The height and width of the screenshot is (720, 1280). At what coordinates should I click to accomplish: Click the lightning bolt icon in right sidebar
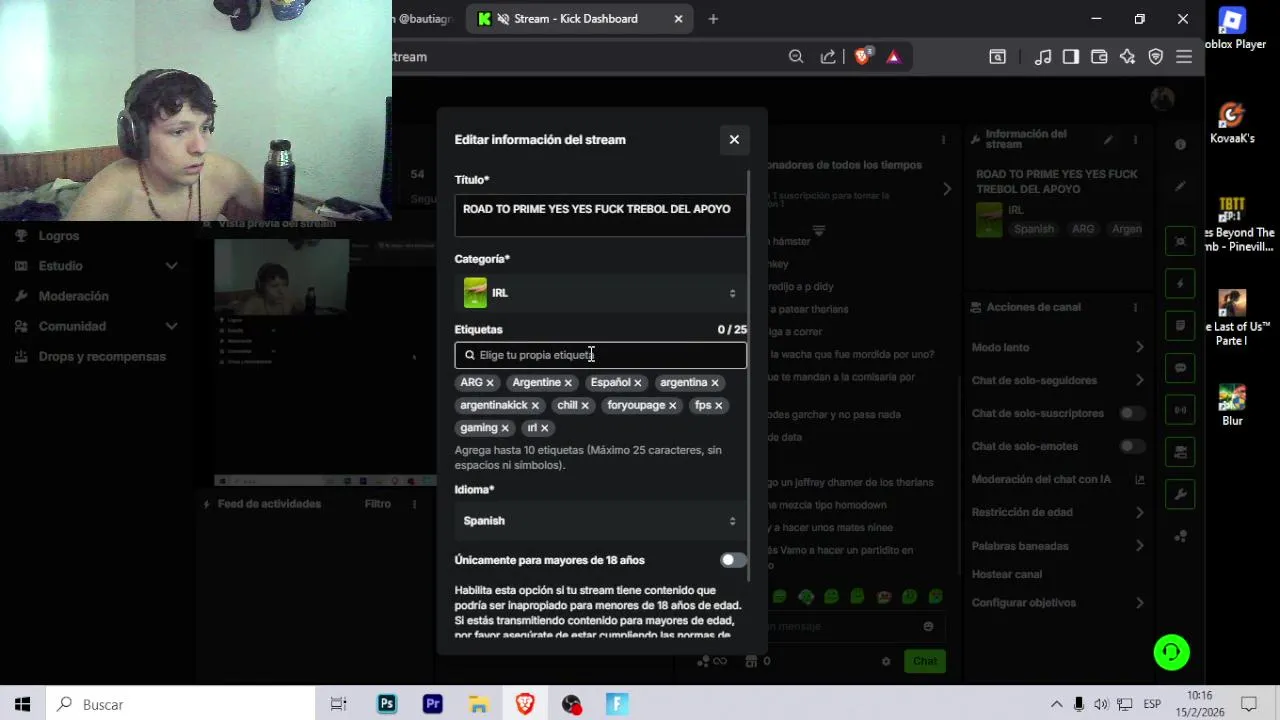point(1181,284)
